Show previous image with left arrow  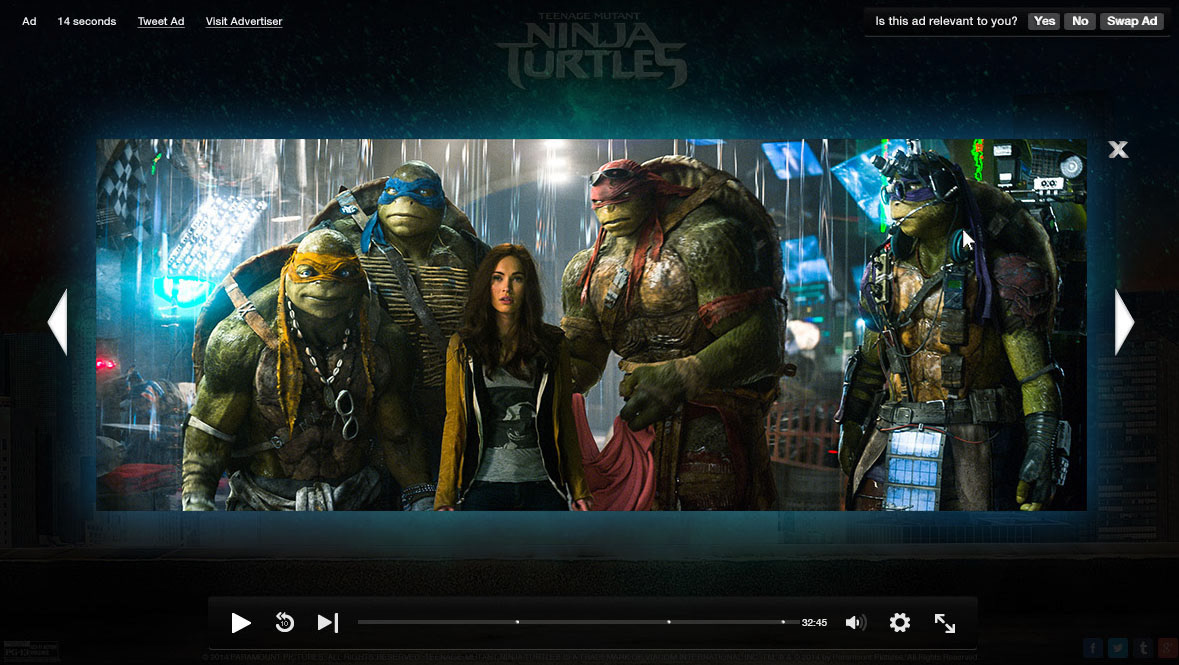[x=58, y=322]
